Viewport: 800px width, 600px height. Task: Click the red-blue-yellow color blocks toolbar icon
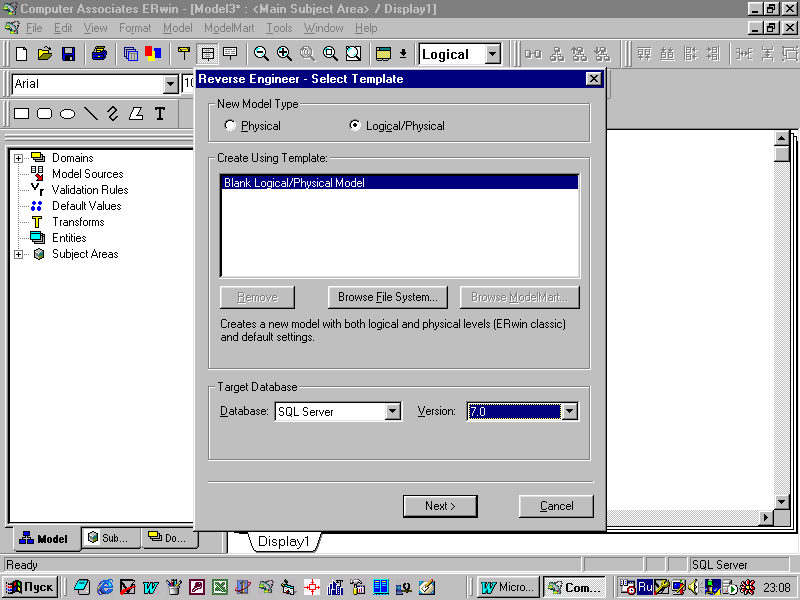click(153, 54)
